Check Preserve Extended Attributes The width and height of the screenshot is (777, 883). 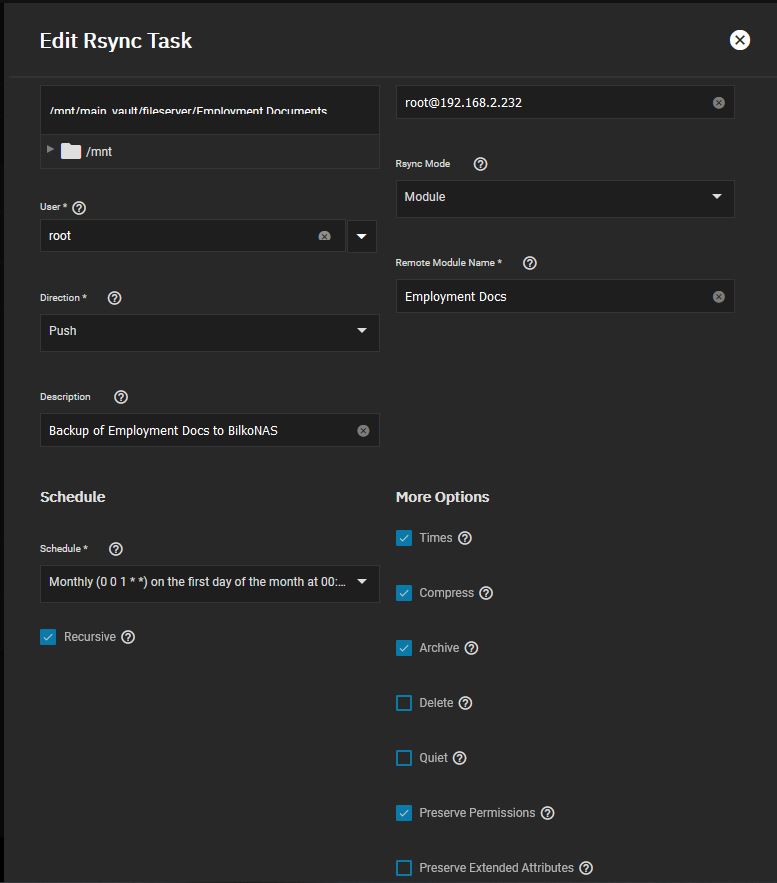click(x=404, y=868)
